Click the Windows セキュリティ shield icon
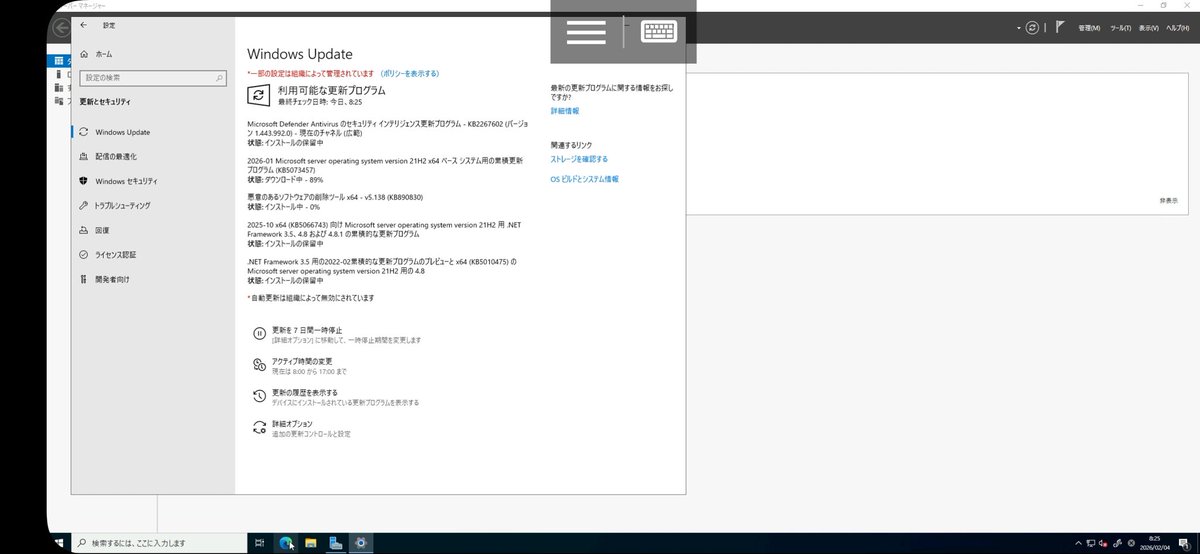1200x554 pixels. (x=85, y=181)
